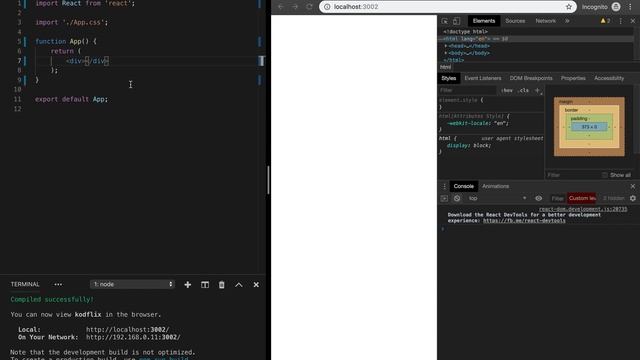Viewport: 640px width, 360px height.
Task: Open the Accessibility tab in DevTools
Action: tap(609, 78)
